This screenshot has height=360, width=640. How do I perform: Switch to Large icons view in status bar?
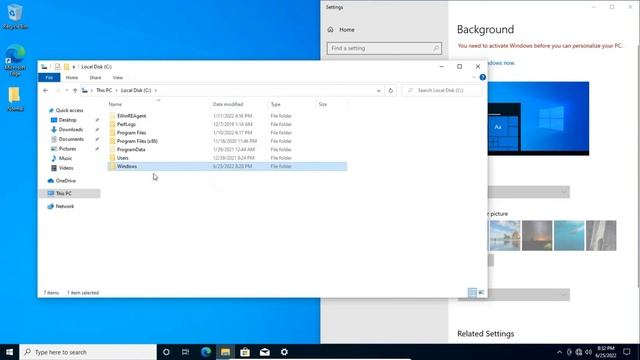pos(481,292)
